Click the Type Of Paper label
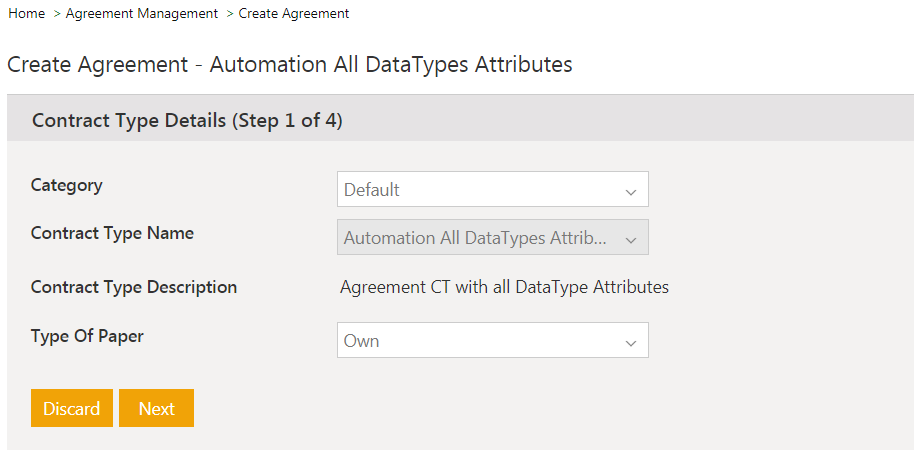 87,336
